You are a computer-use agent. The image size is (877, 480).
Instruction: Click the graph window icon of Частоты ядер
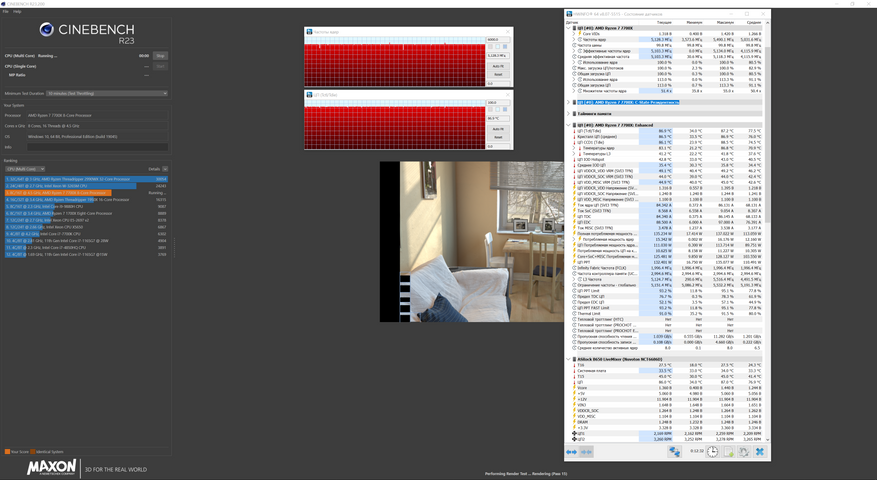tap(309, 32)
